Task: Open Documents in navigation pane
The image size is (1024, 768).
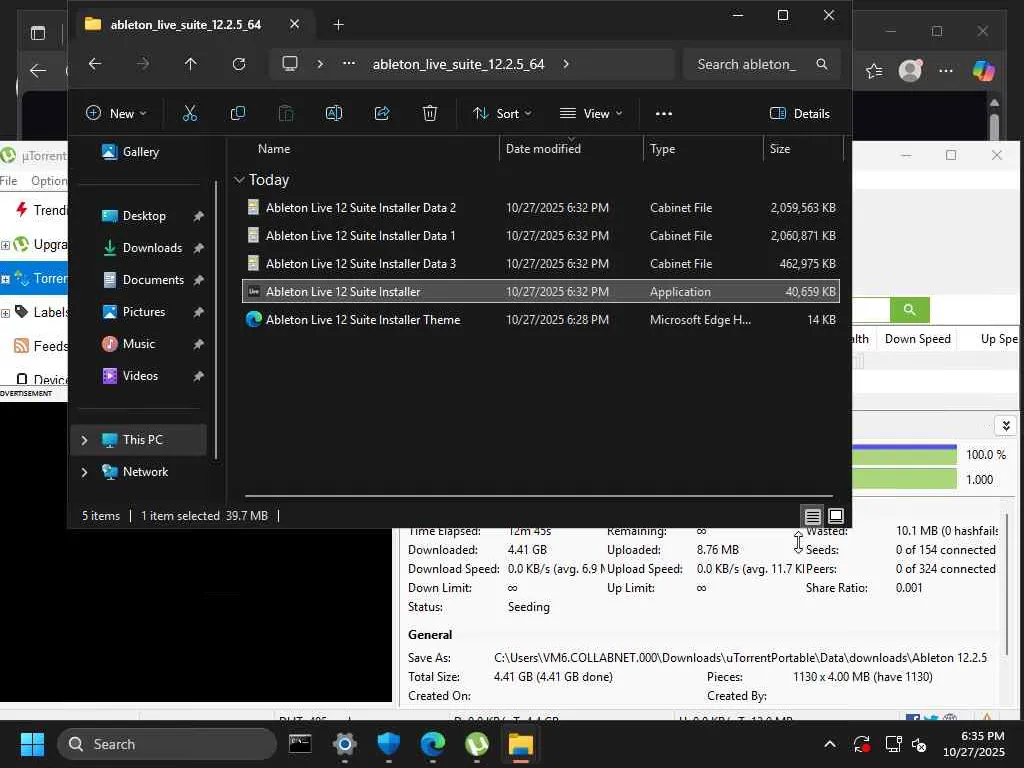Action: pos(153,280)
